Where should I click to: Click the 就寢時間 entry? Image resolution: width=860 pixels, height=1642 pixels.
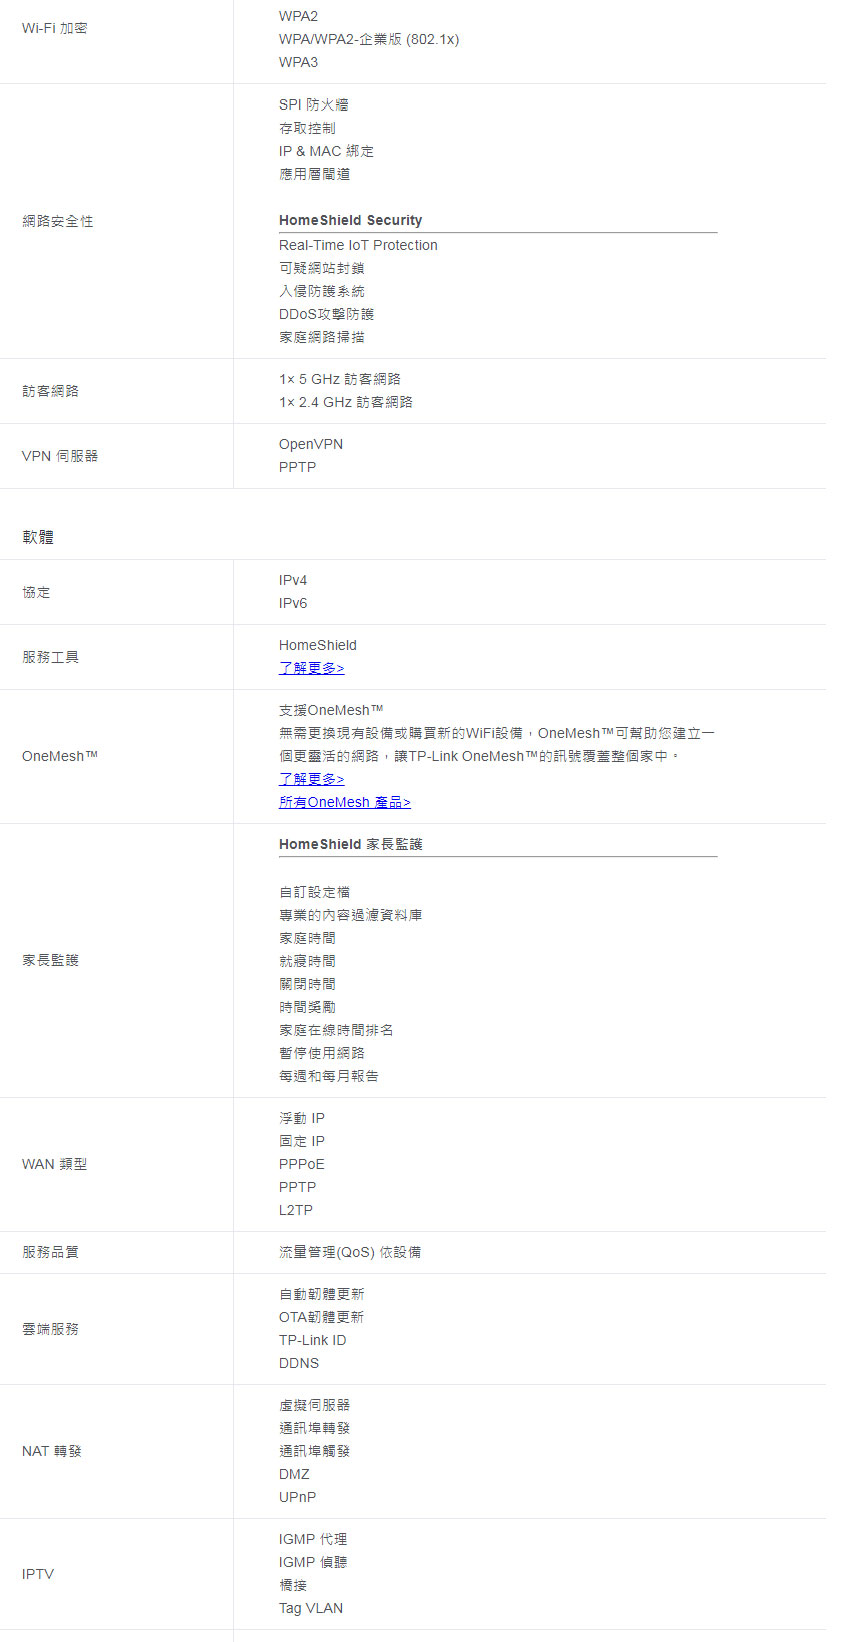[307, 961]
